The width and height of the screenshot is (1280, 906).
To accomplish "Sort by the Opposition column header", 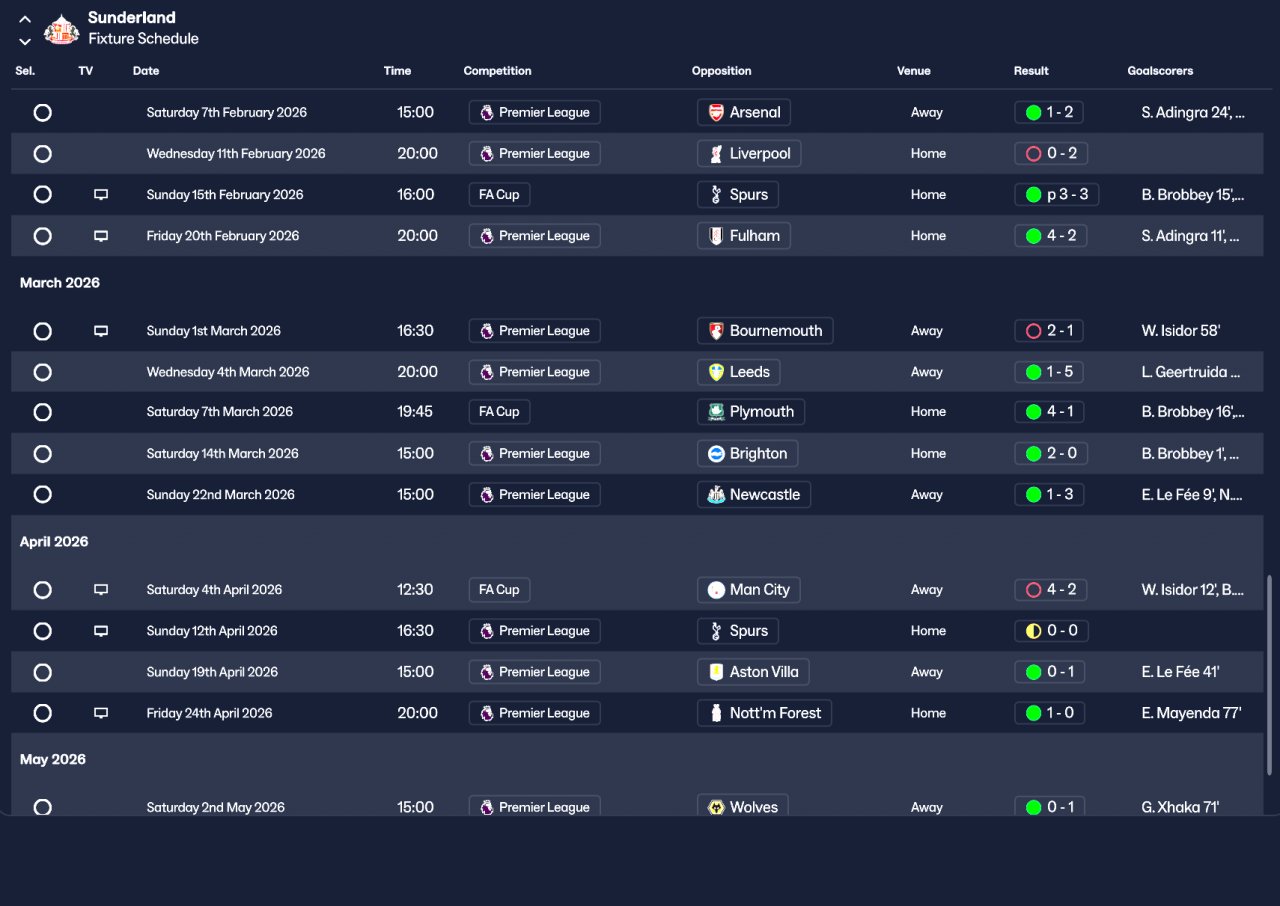I will pos(722,71).
